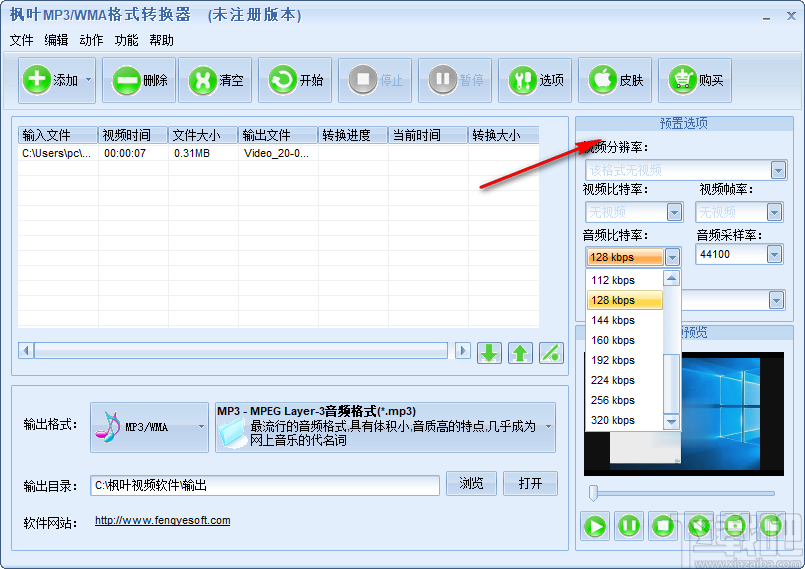This screenshot has width=805, height=569.
Task: Open the 文件 menu
Action: (22, 40)
